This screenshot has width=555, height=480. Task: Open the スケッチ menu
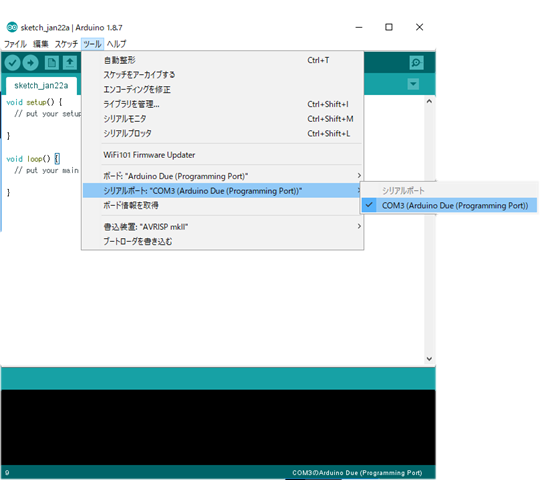66,44
